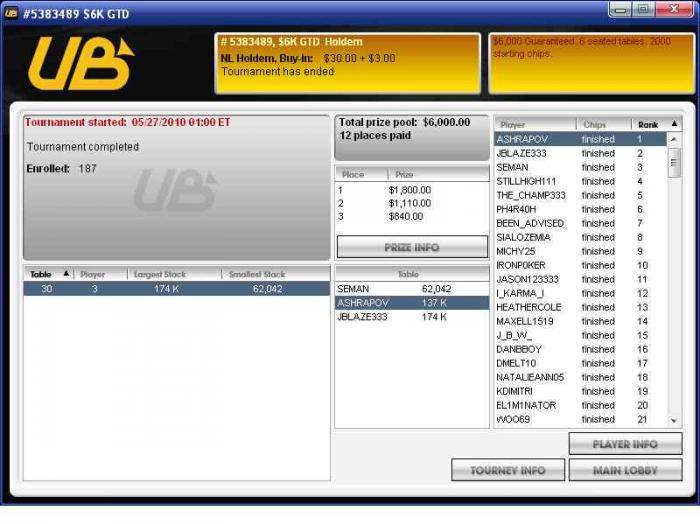
Task: Click the player list scroll up arrow
Action: (674, 139)
